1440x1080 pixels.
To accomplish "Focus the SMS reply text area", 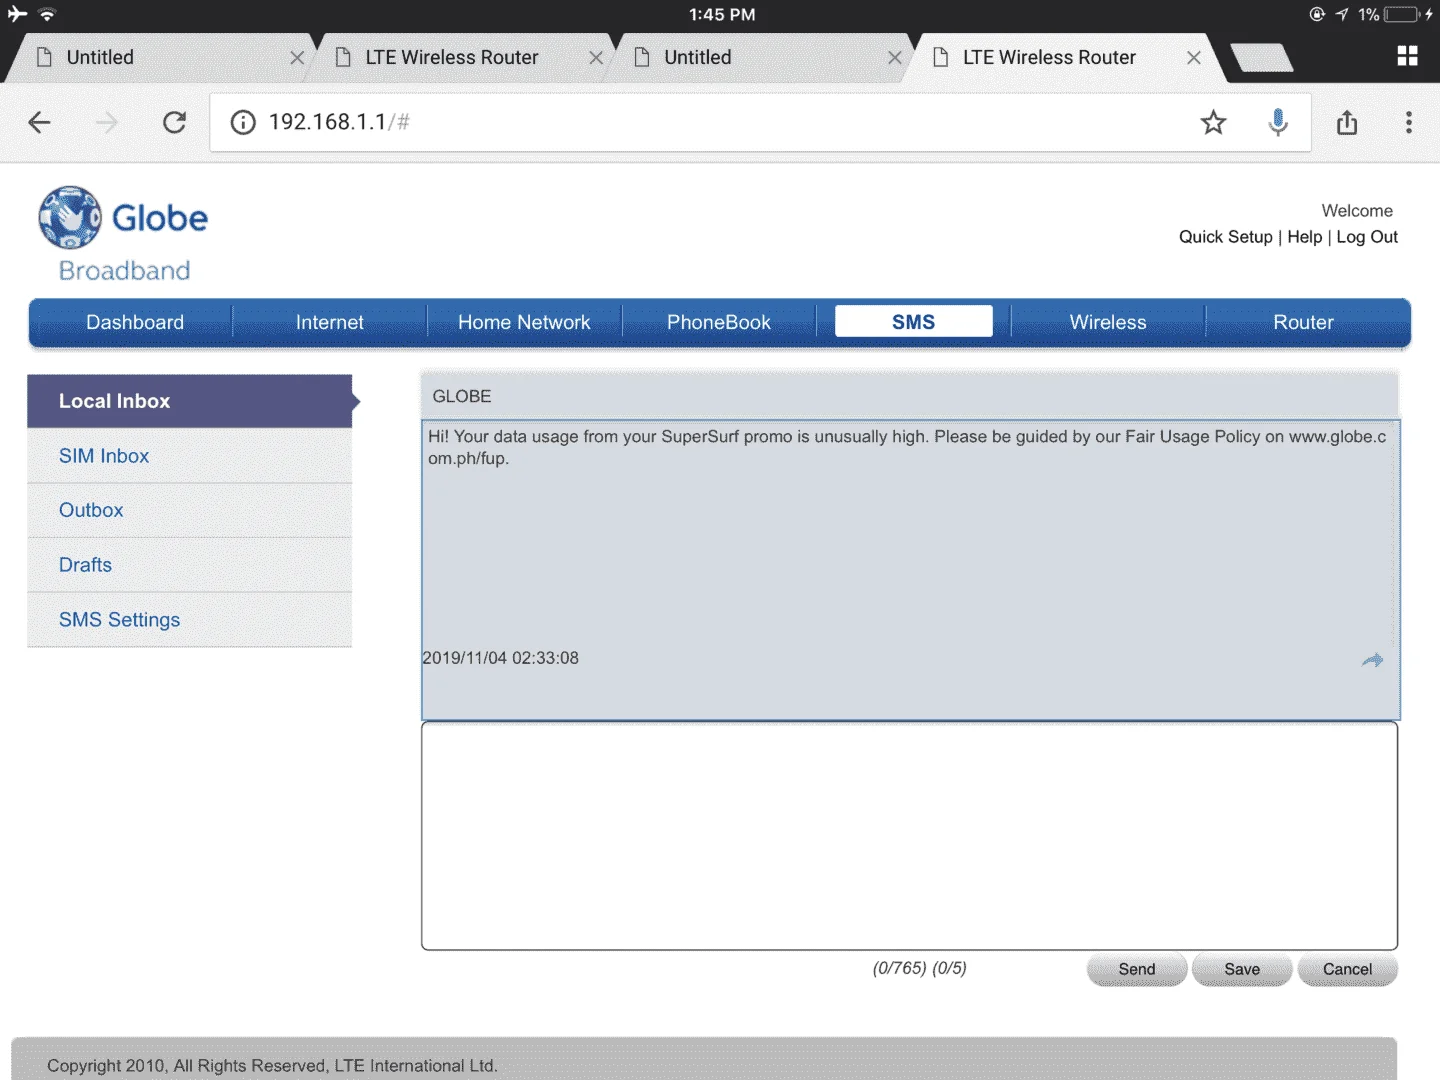I will (910, 836).
